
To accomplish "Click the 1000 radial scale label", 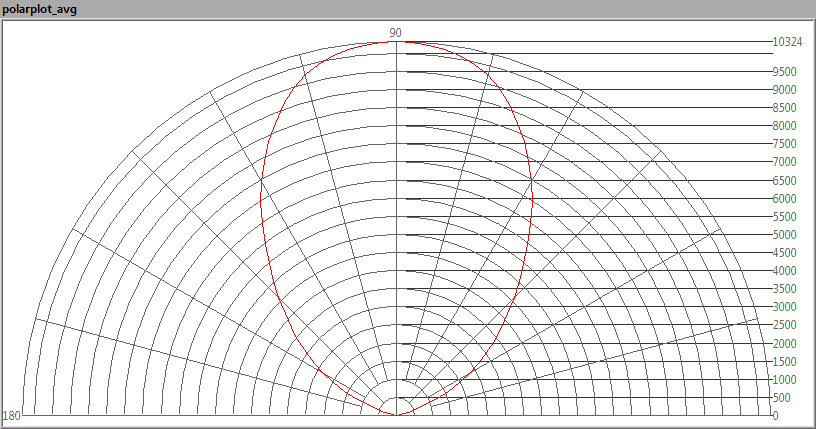I will (x=784, y=380).
